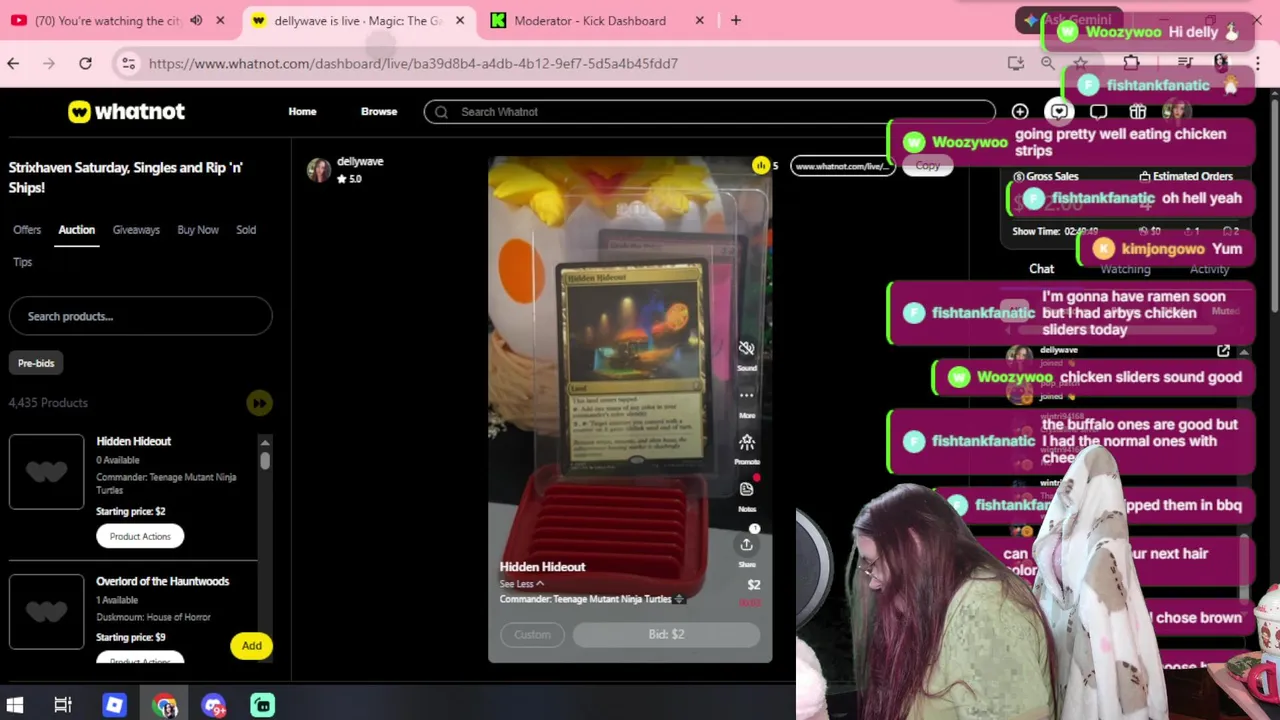The width and height of the screenshot is (1280, 720).
Task: Click the 'Hidden Hideout' title in product list
Action: coord(133,441)
